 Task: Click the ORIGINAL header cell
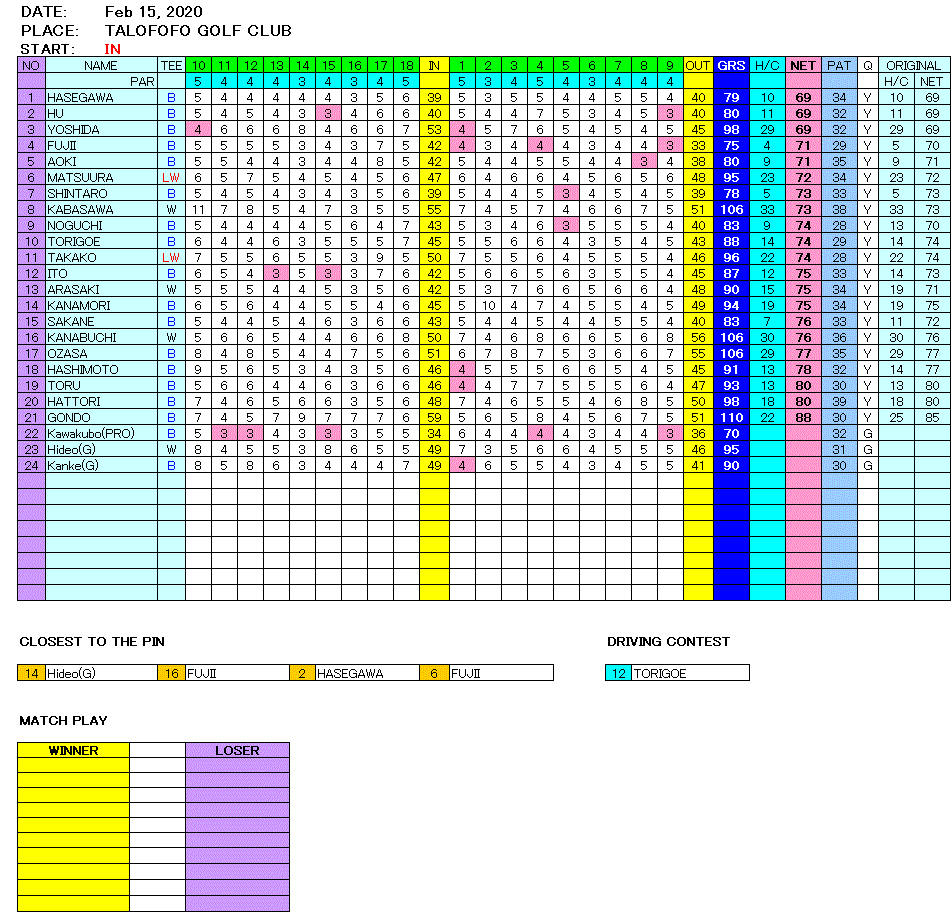point(913,66)
